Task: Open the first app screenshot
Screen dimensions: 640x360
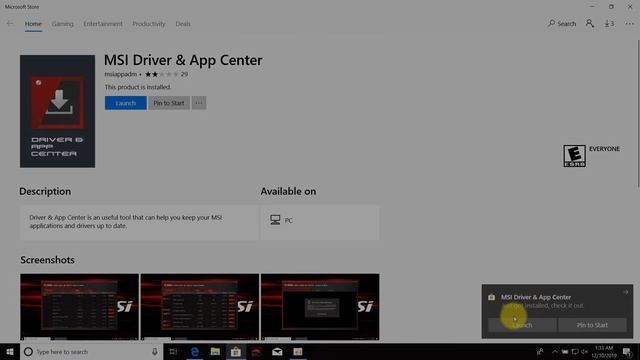Action: pos(79,307)
